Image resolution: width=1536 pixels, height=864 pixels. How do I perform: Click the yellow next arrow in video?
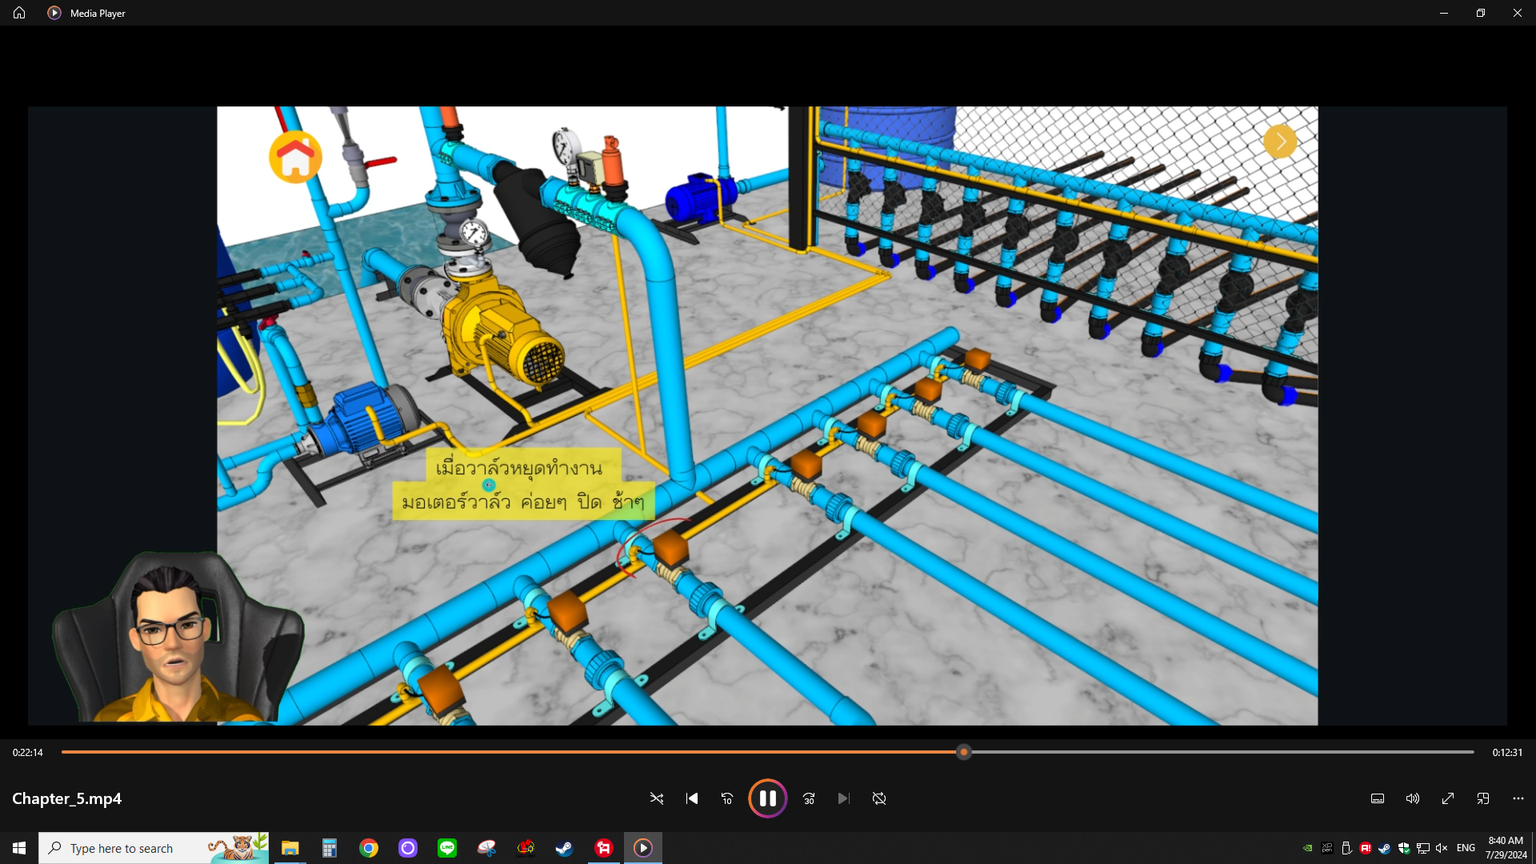point(1280,141)
